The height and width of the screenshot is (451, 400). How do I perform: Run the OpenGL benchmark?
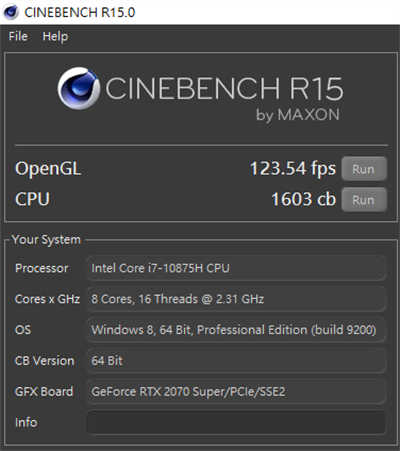coord(364,169)
